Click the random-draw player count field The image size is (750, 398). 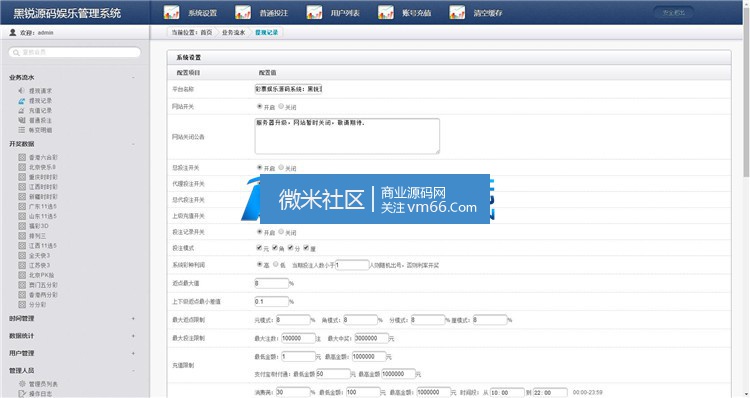pos(352,265)
